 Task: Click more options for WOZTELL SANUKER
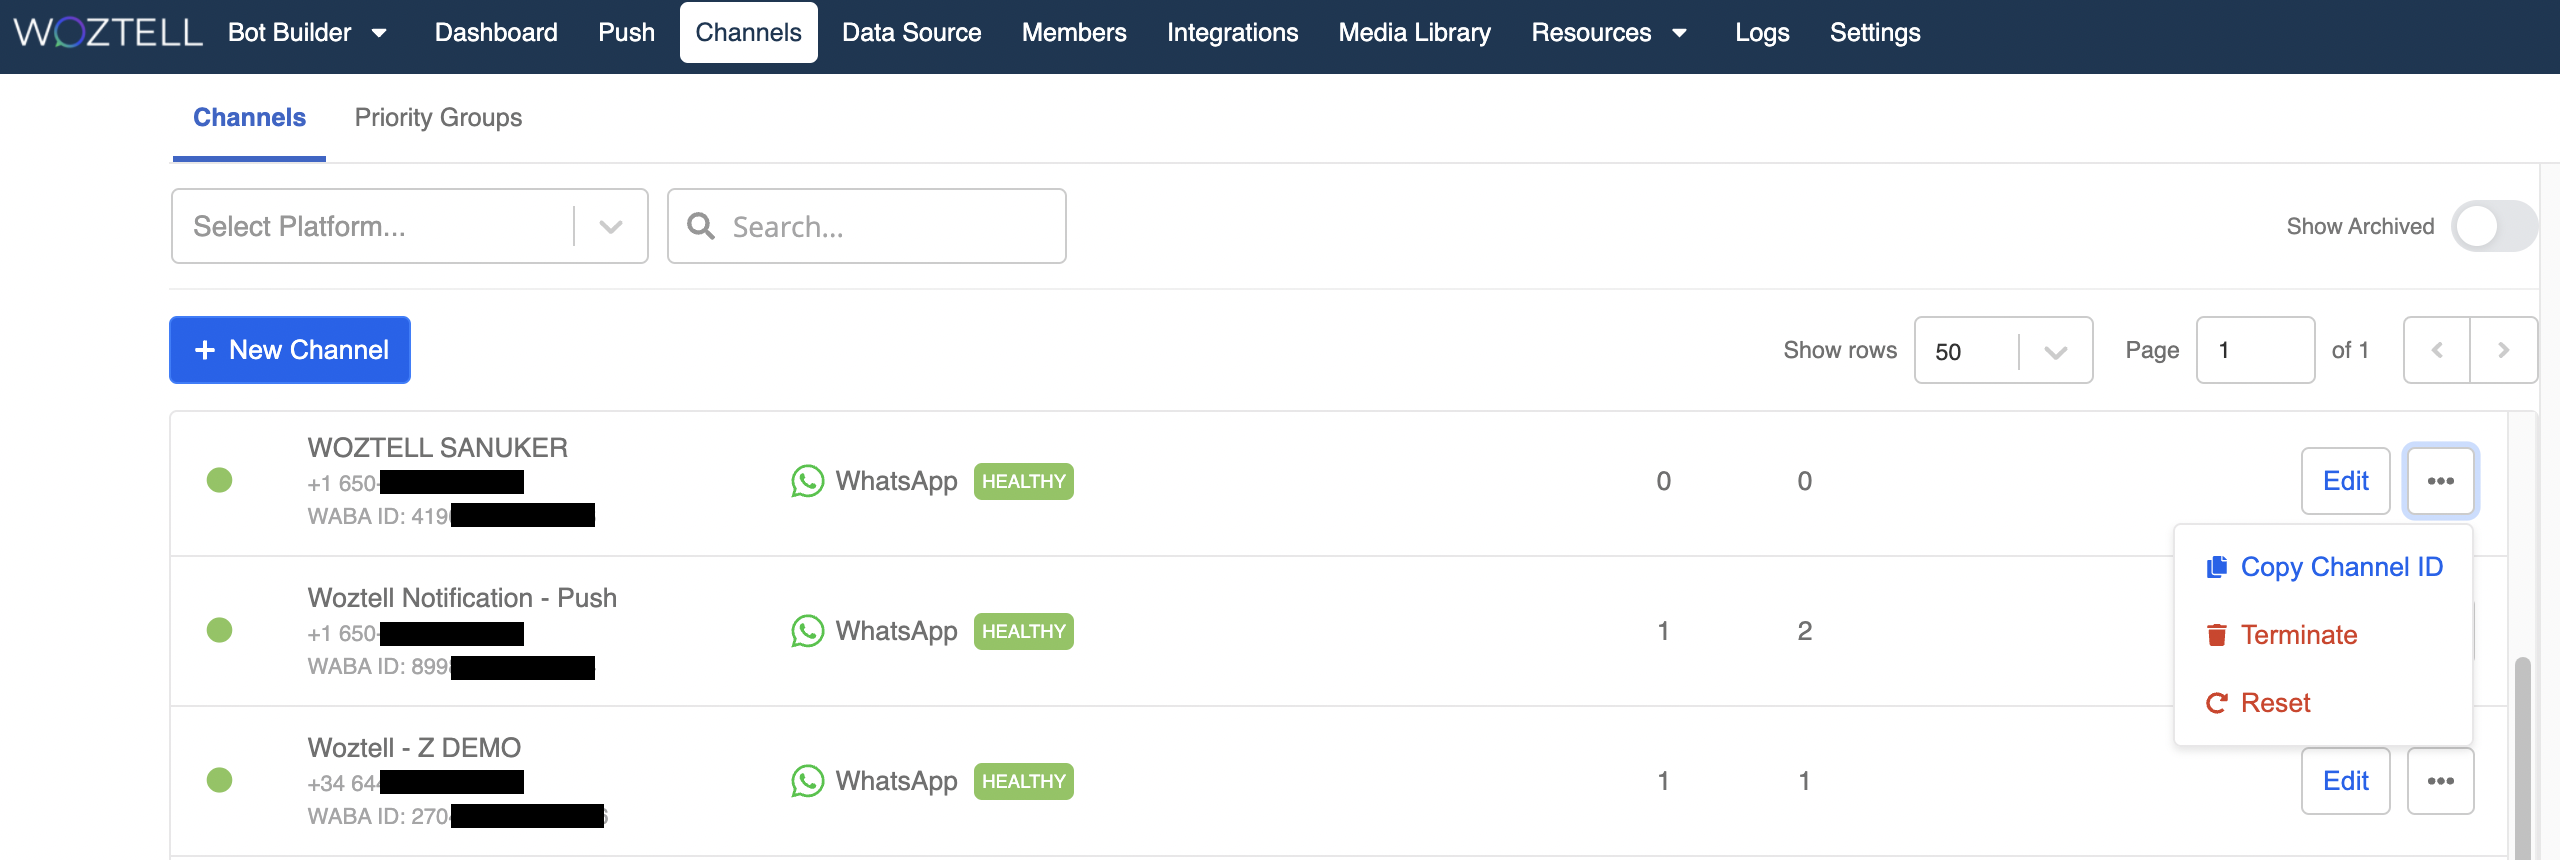(2441, 481)
